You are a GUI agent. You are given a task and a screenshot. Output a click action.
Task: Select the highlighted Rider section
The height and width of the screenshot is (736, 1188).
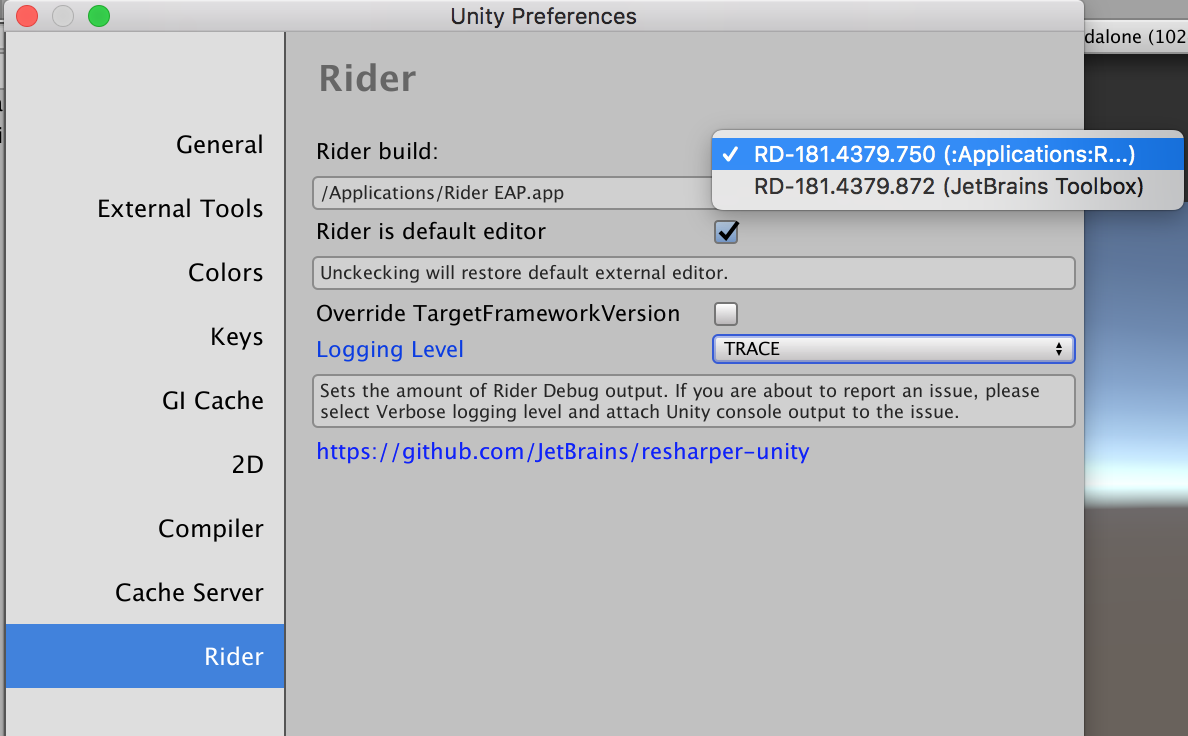pos(233,656)
